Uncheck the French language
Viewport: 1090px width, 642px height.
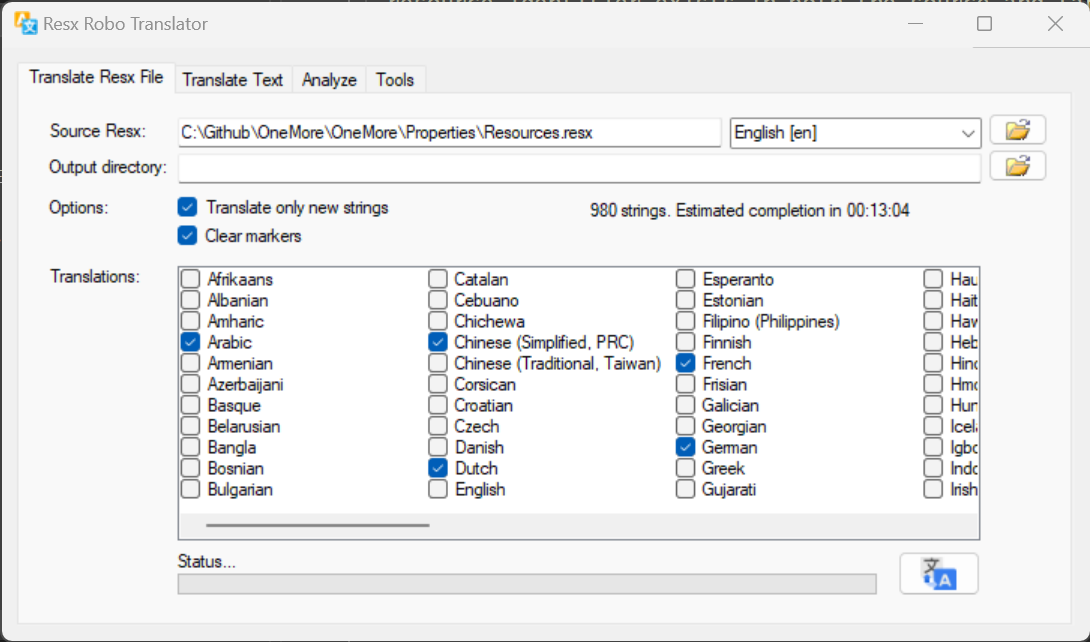(x=685, y=363)
